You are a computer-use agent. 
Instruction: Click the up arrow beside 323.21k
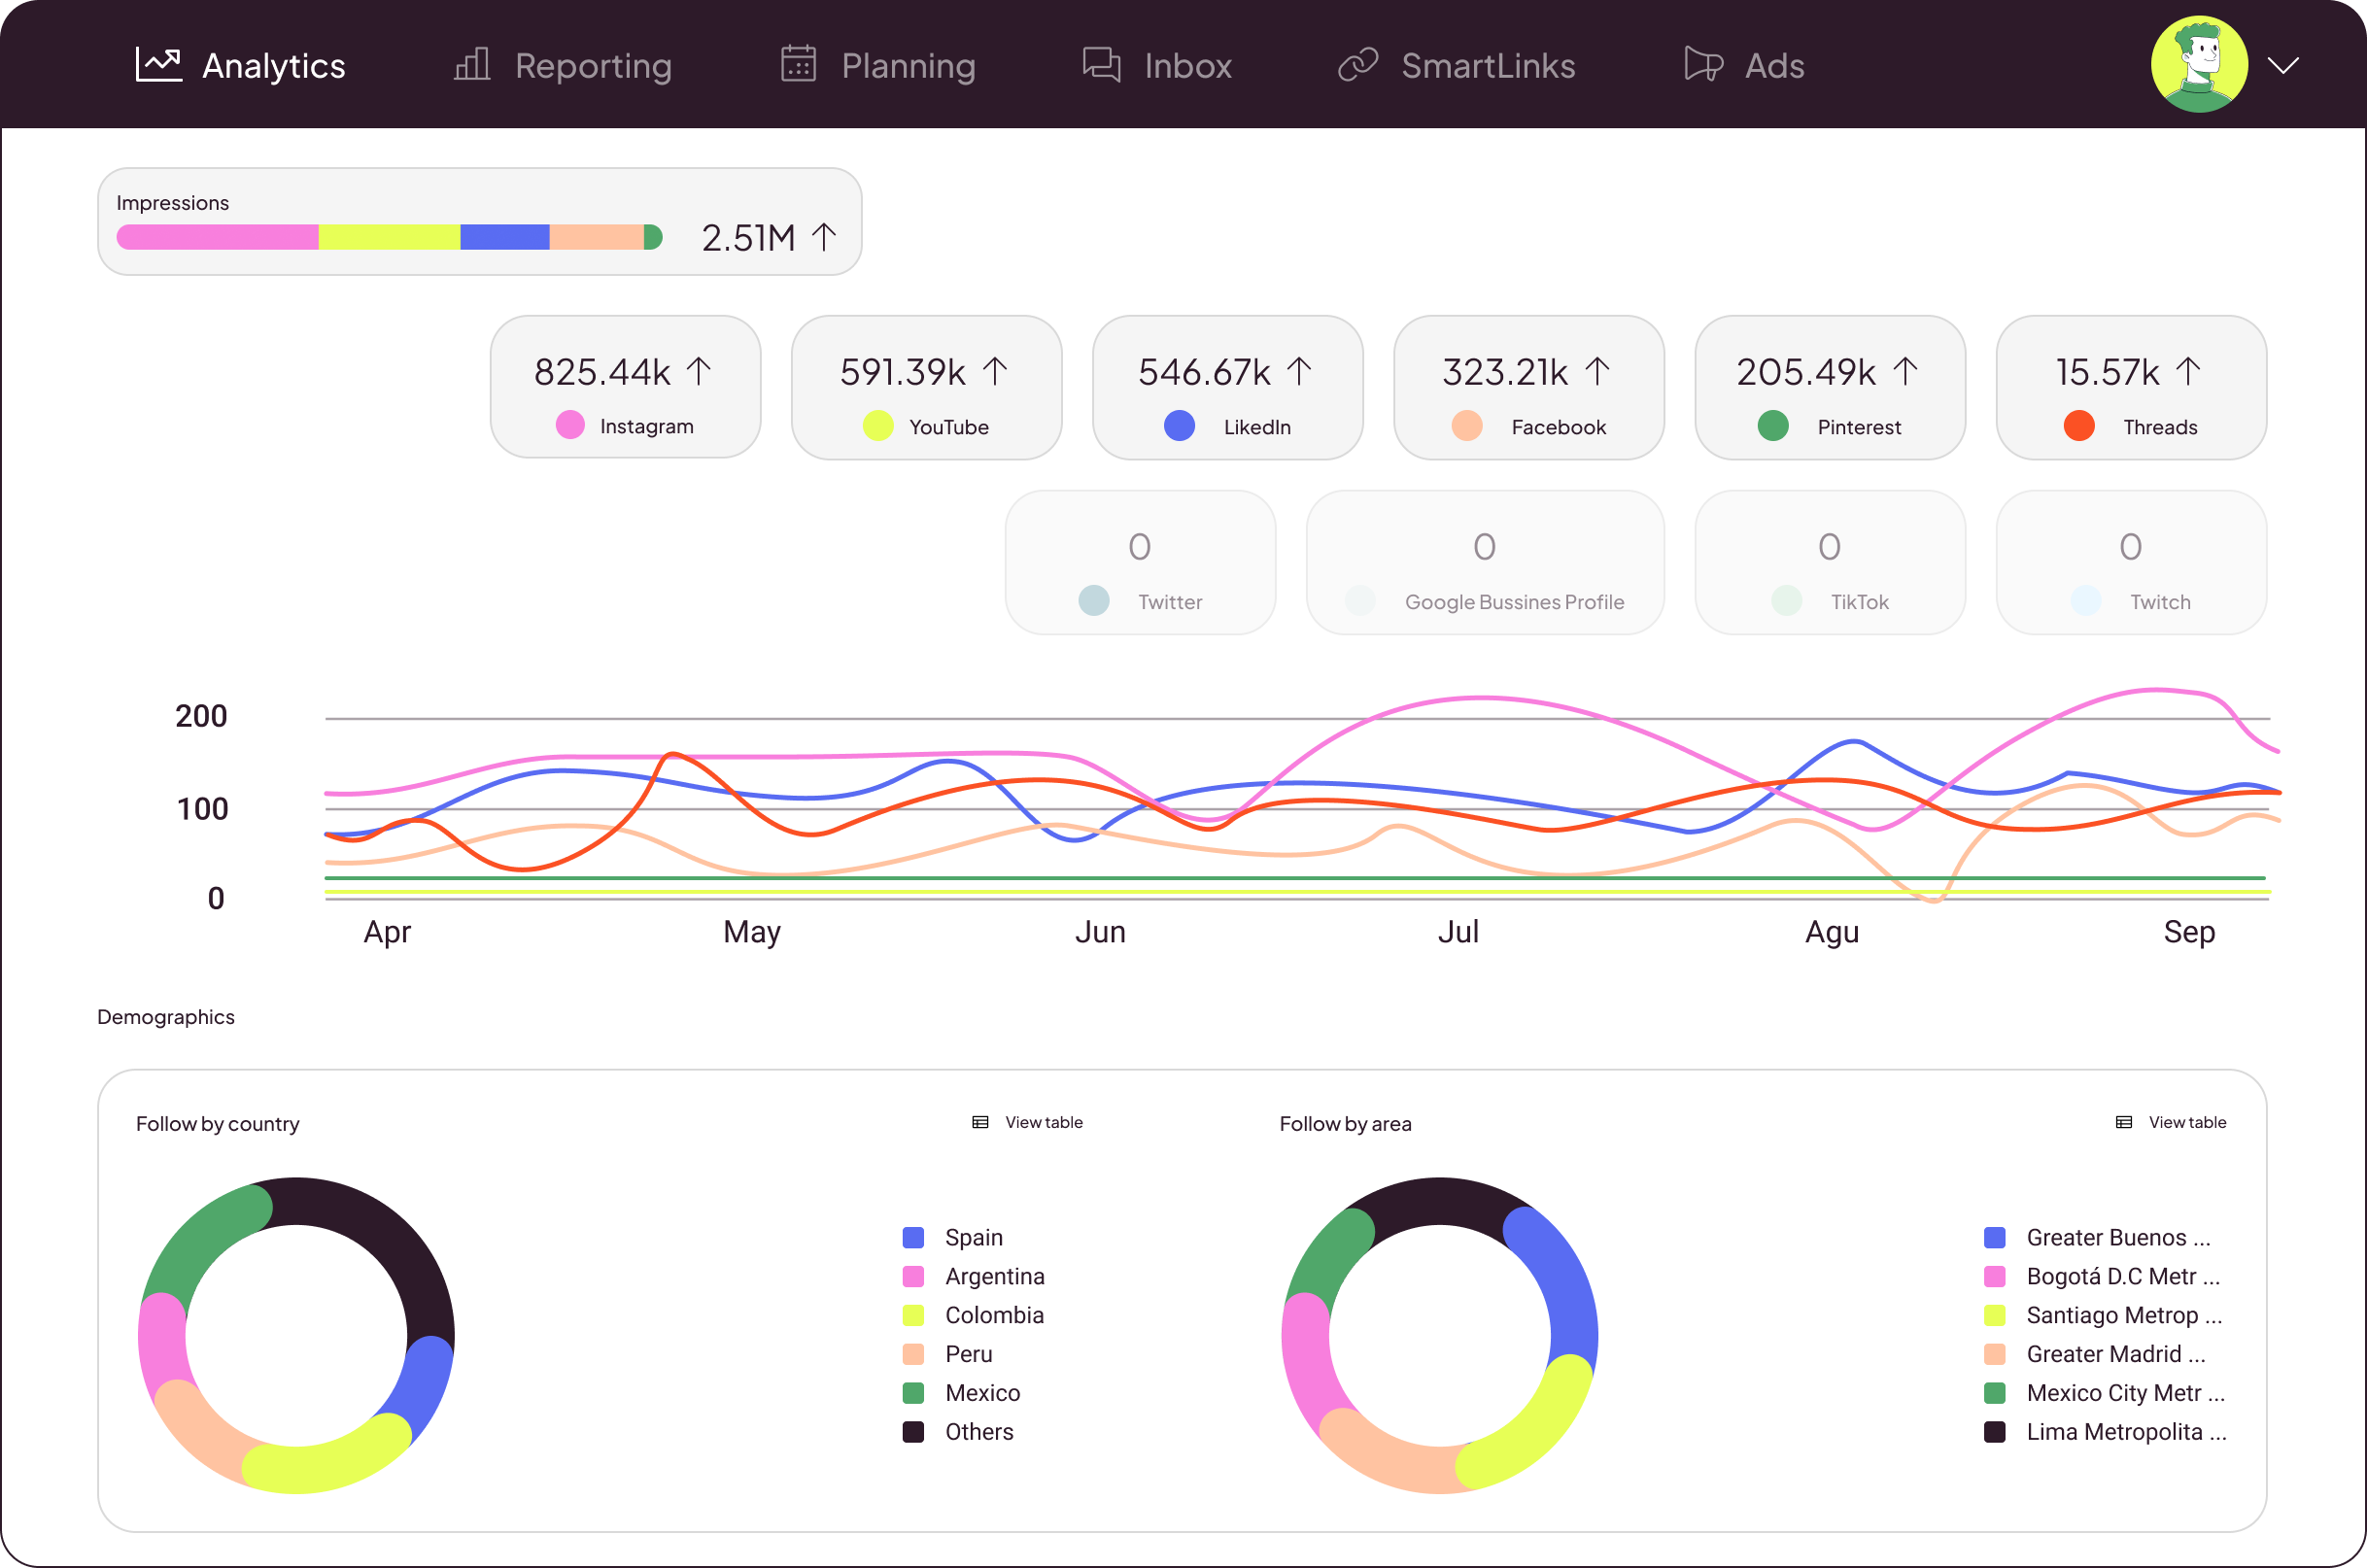tap(1598, 371)
